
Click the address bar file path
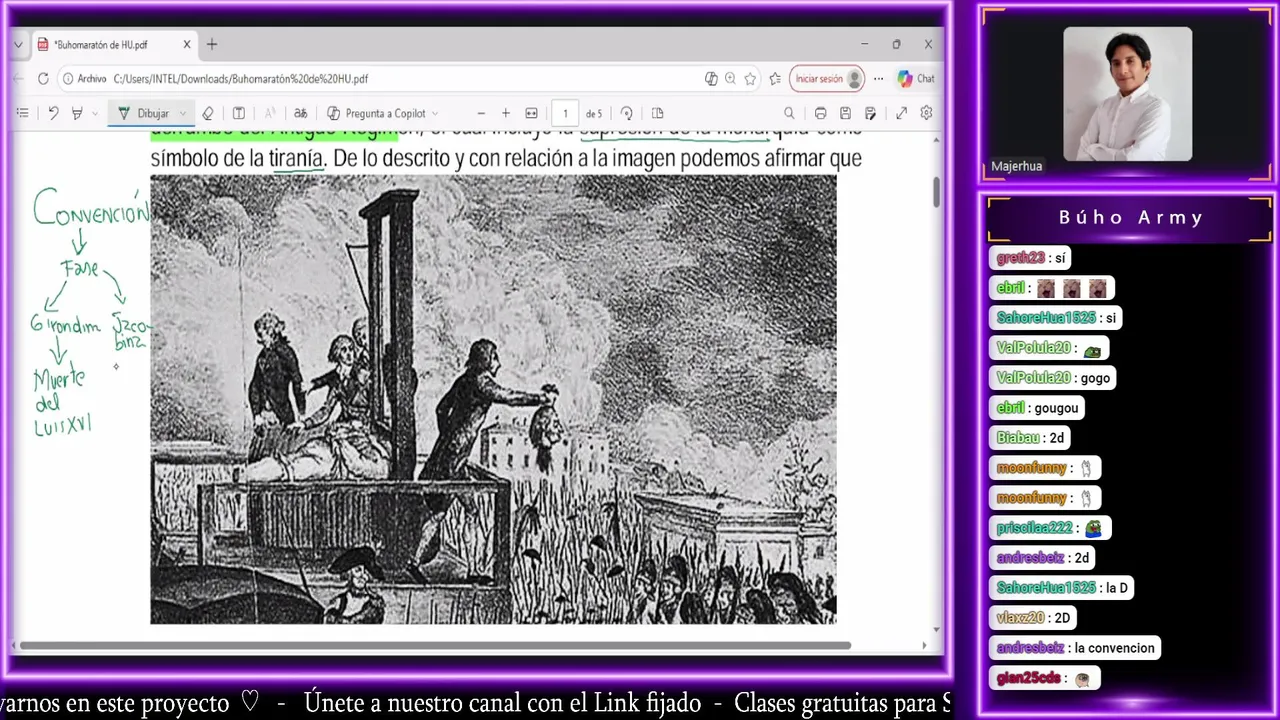pos(240,78)
